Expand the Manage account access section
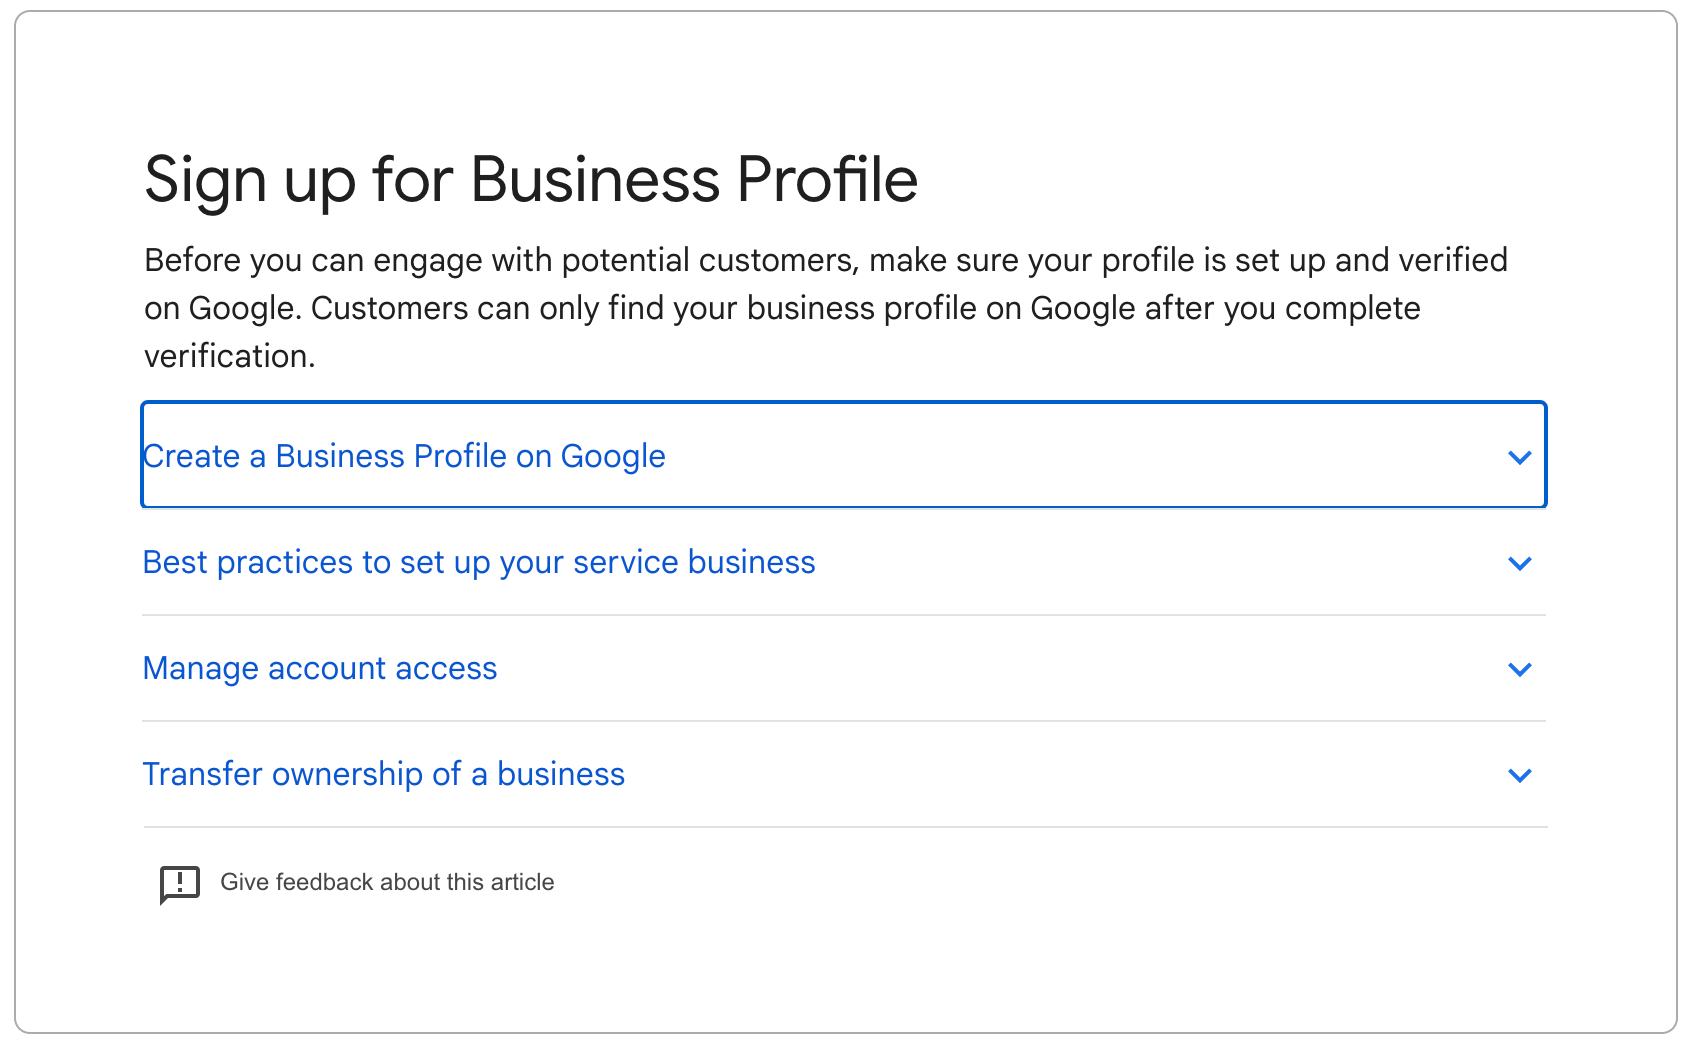Image resolution: width=1690 pixels, height=1052 pixels. click(x=320, y=668)
